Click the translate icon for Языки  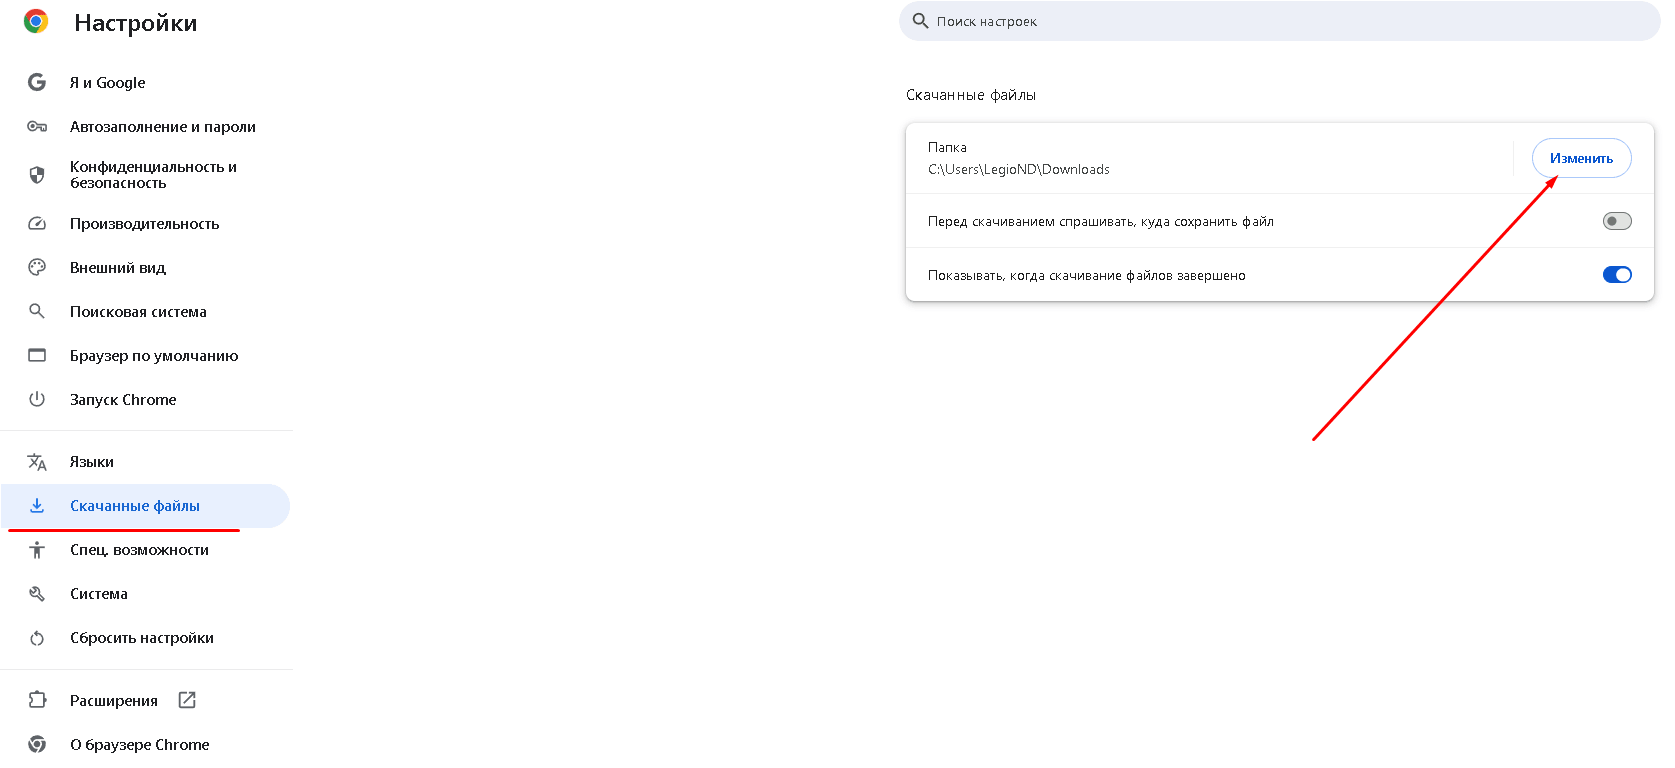pos(37,462)
